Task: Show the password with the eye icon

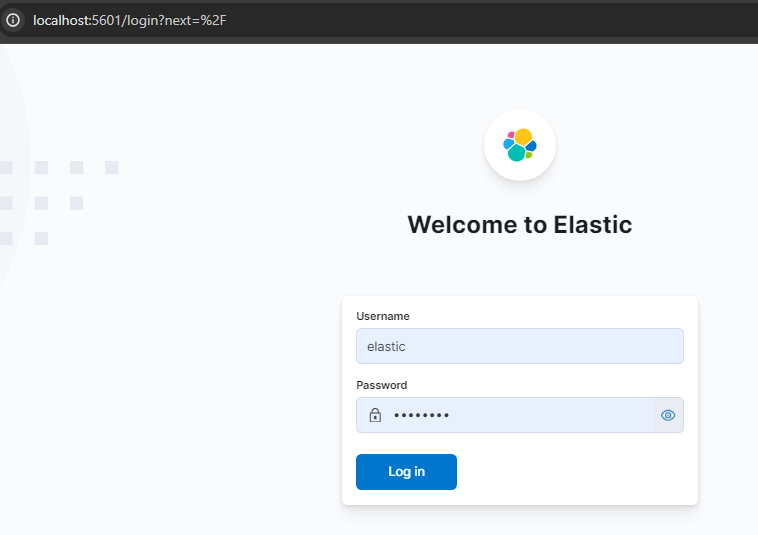Action: pyautogui.click(x=668, y=415)
